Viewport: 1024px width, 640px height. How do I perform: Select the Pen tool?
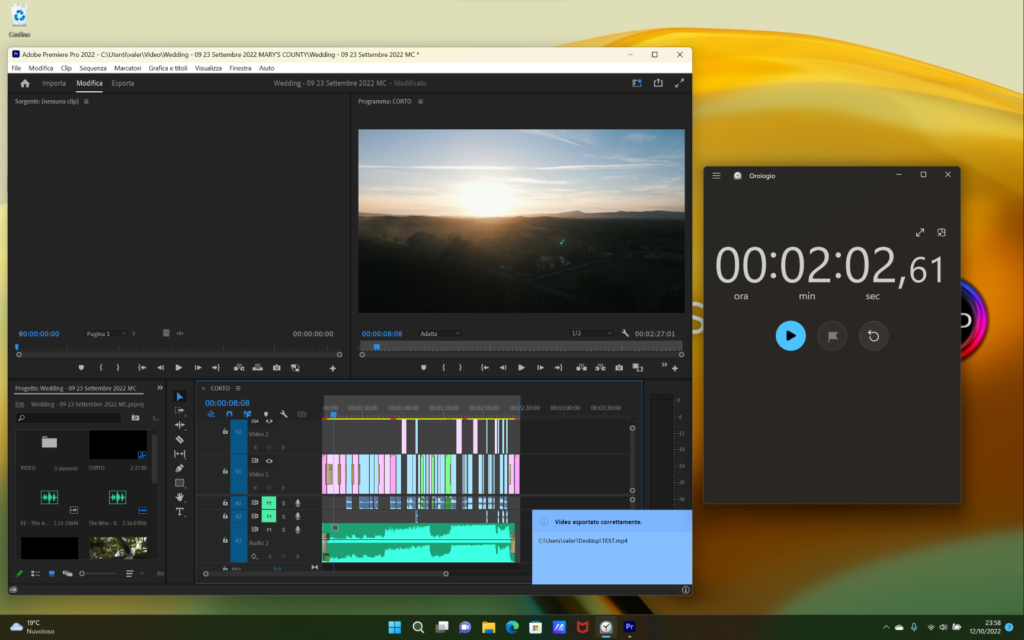click(x=180, y=468)
